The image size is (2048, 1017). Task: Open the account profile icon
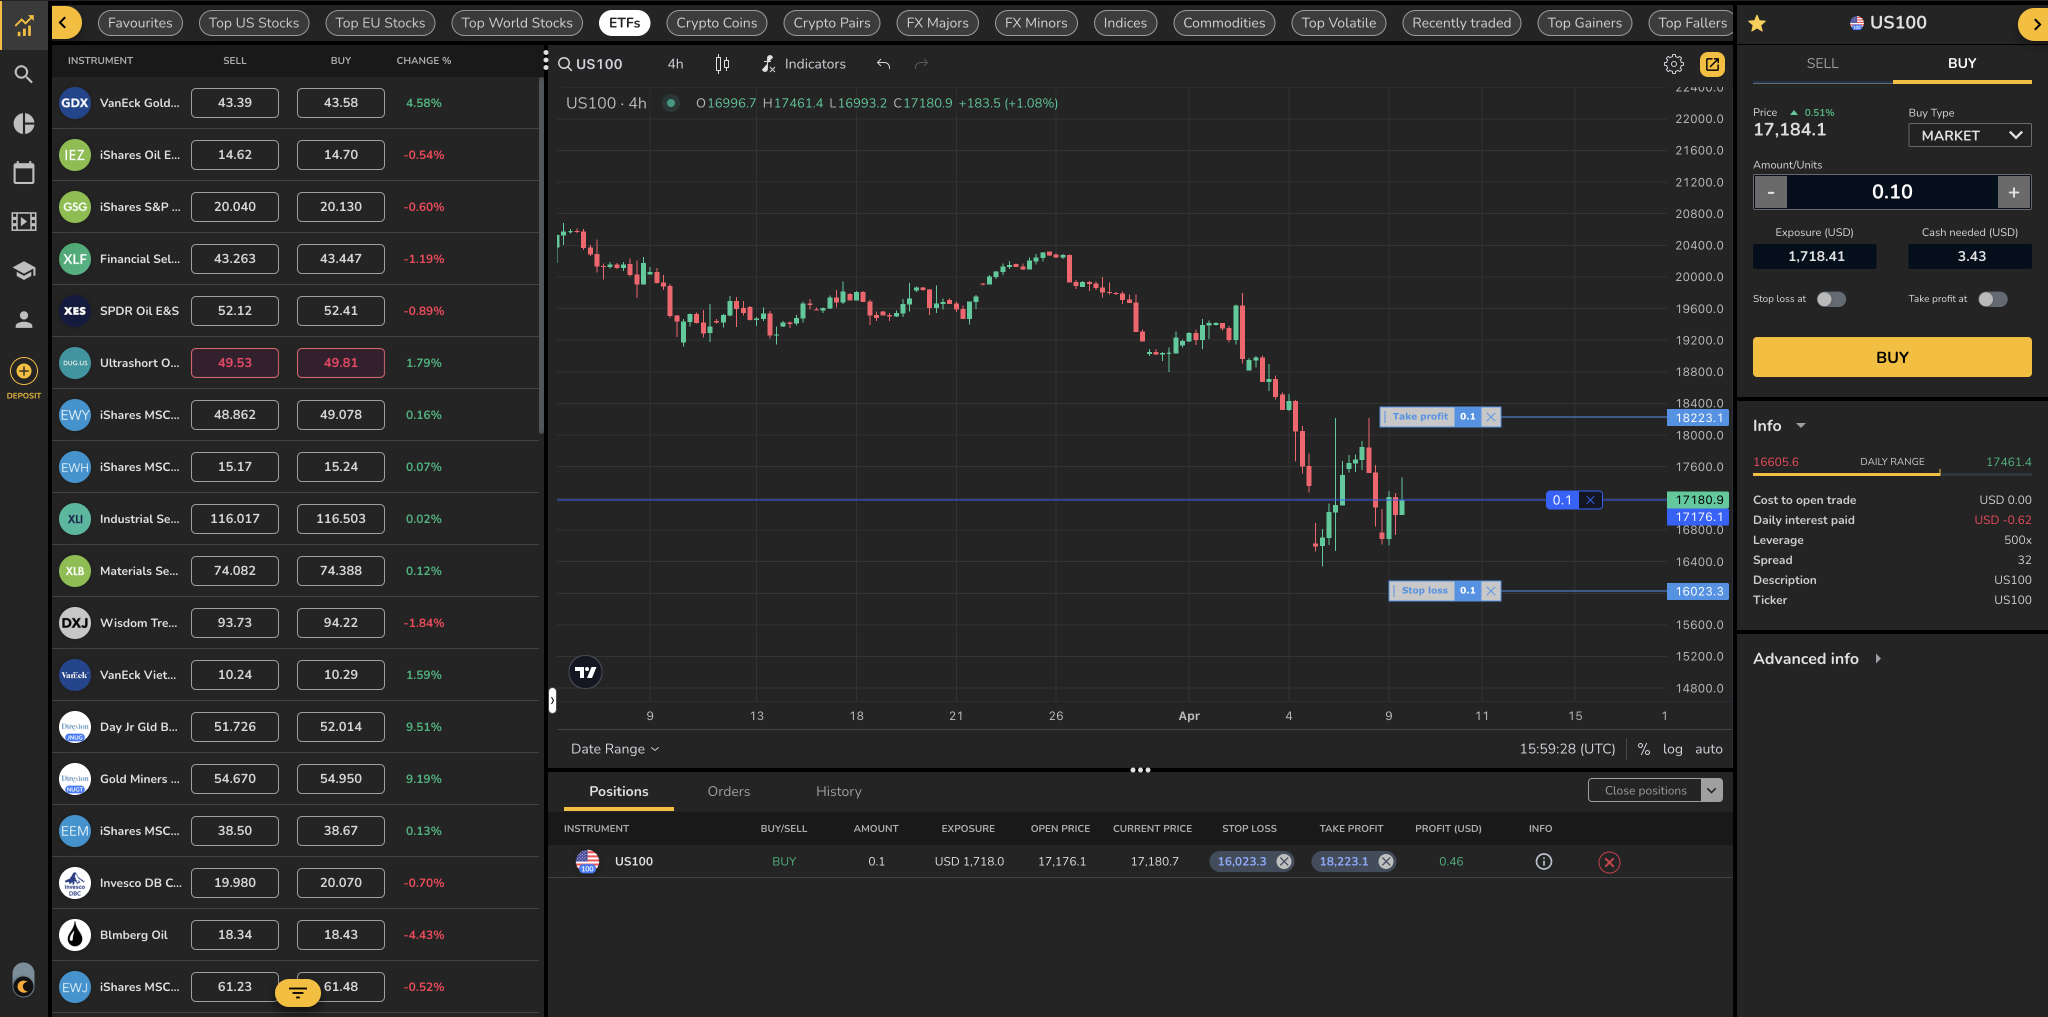[x=24, y=320]
